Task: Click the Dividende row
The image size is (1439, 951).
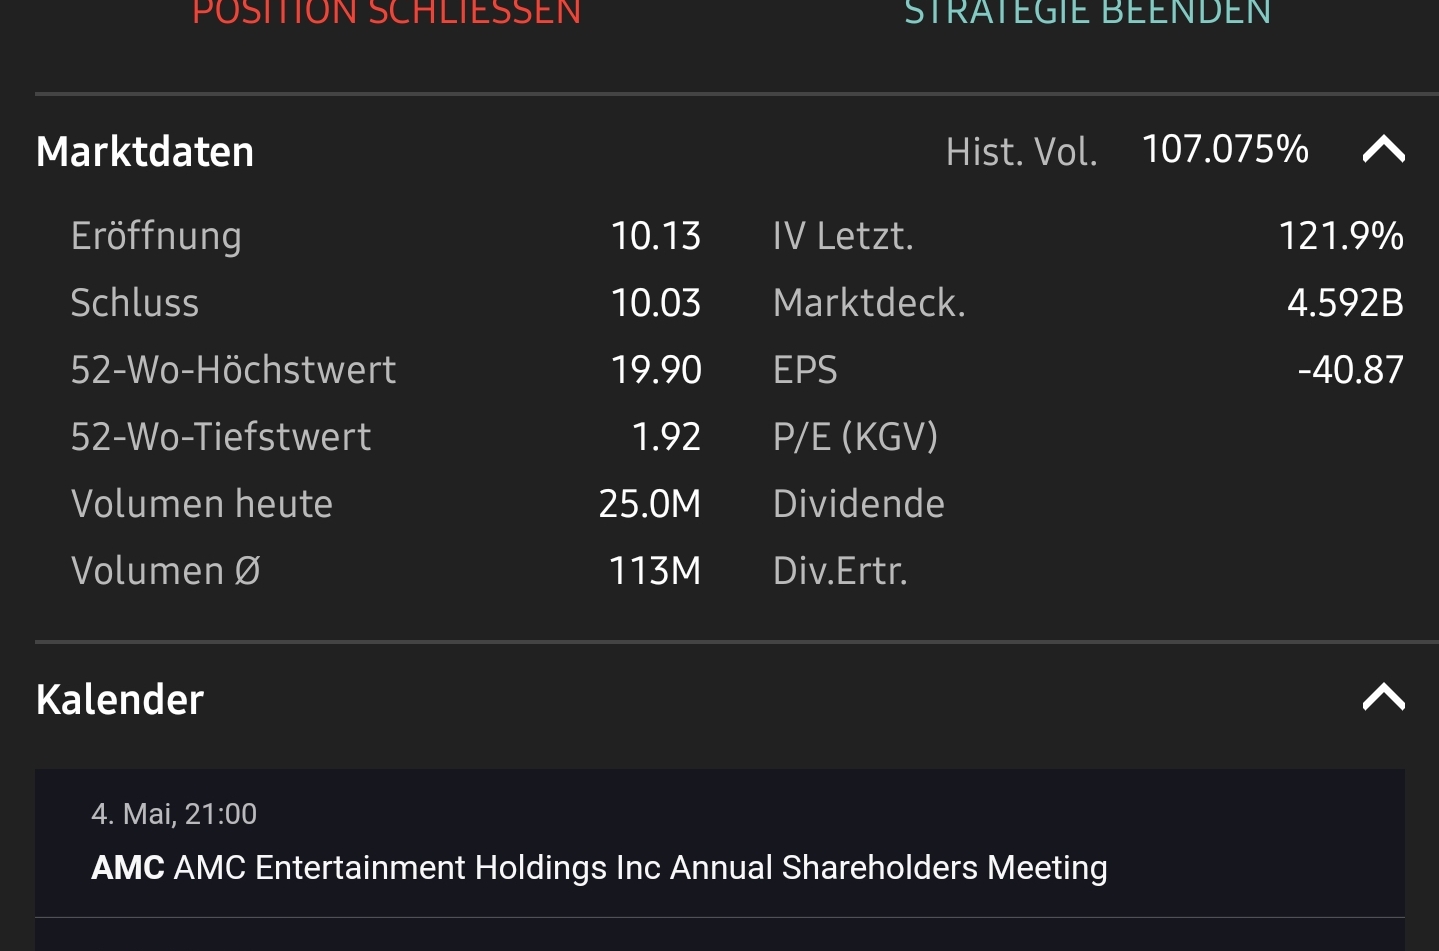Action: [858, 504]
